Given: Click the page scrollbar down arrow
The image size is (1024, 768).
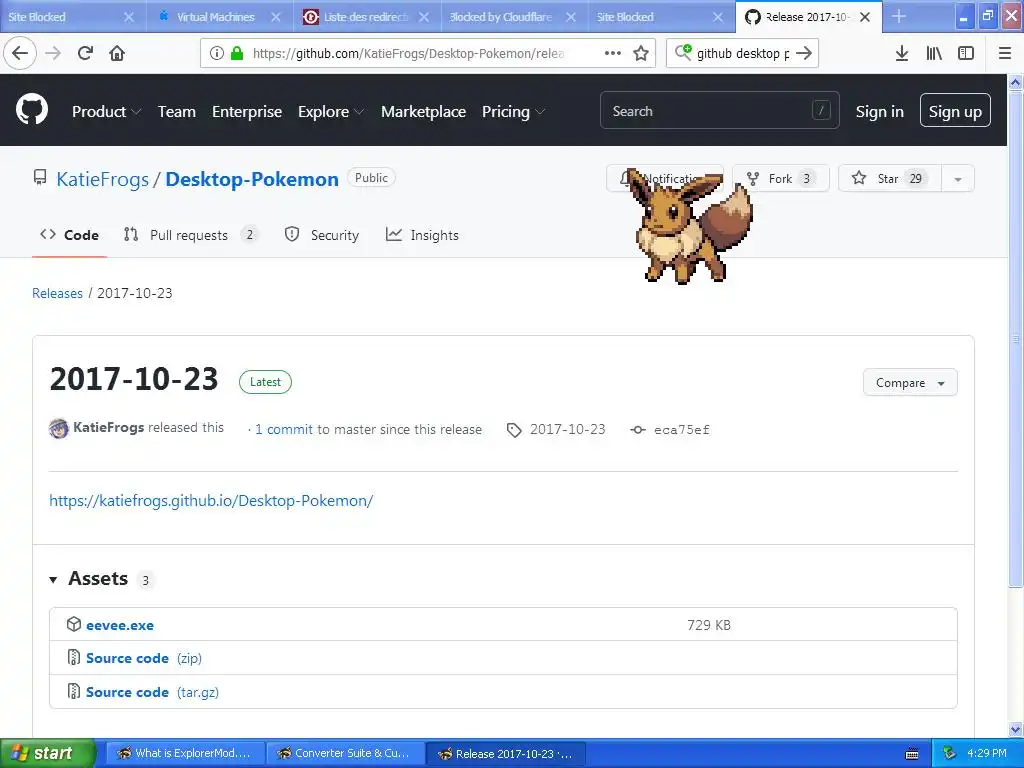Looking at the screenshot, I should [1016, 729].
